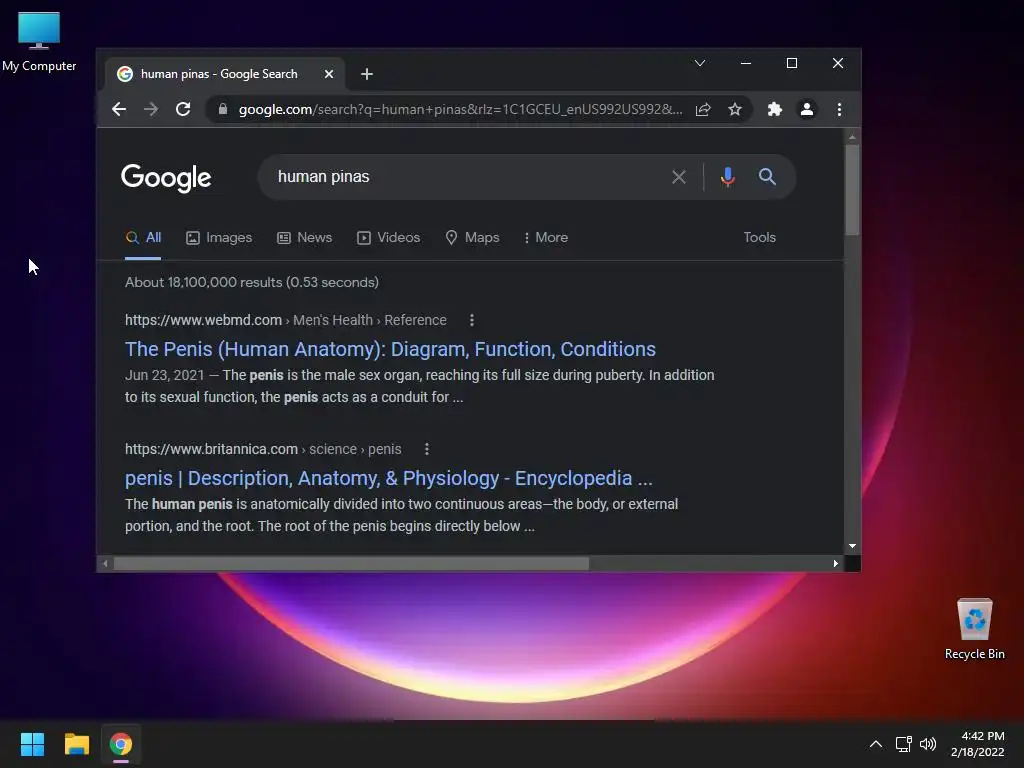
Task: Open the Chrome profile avatar menu
Action: pyautogui.click(x=807, y=109)
